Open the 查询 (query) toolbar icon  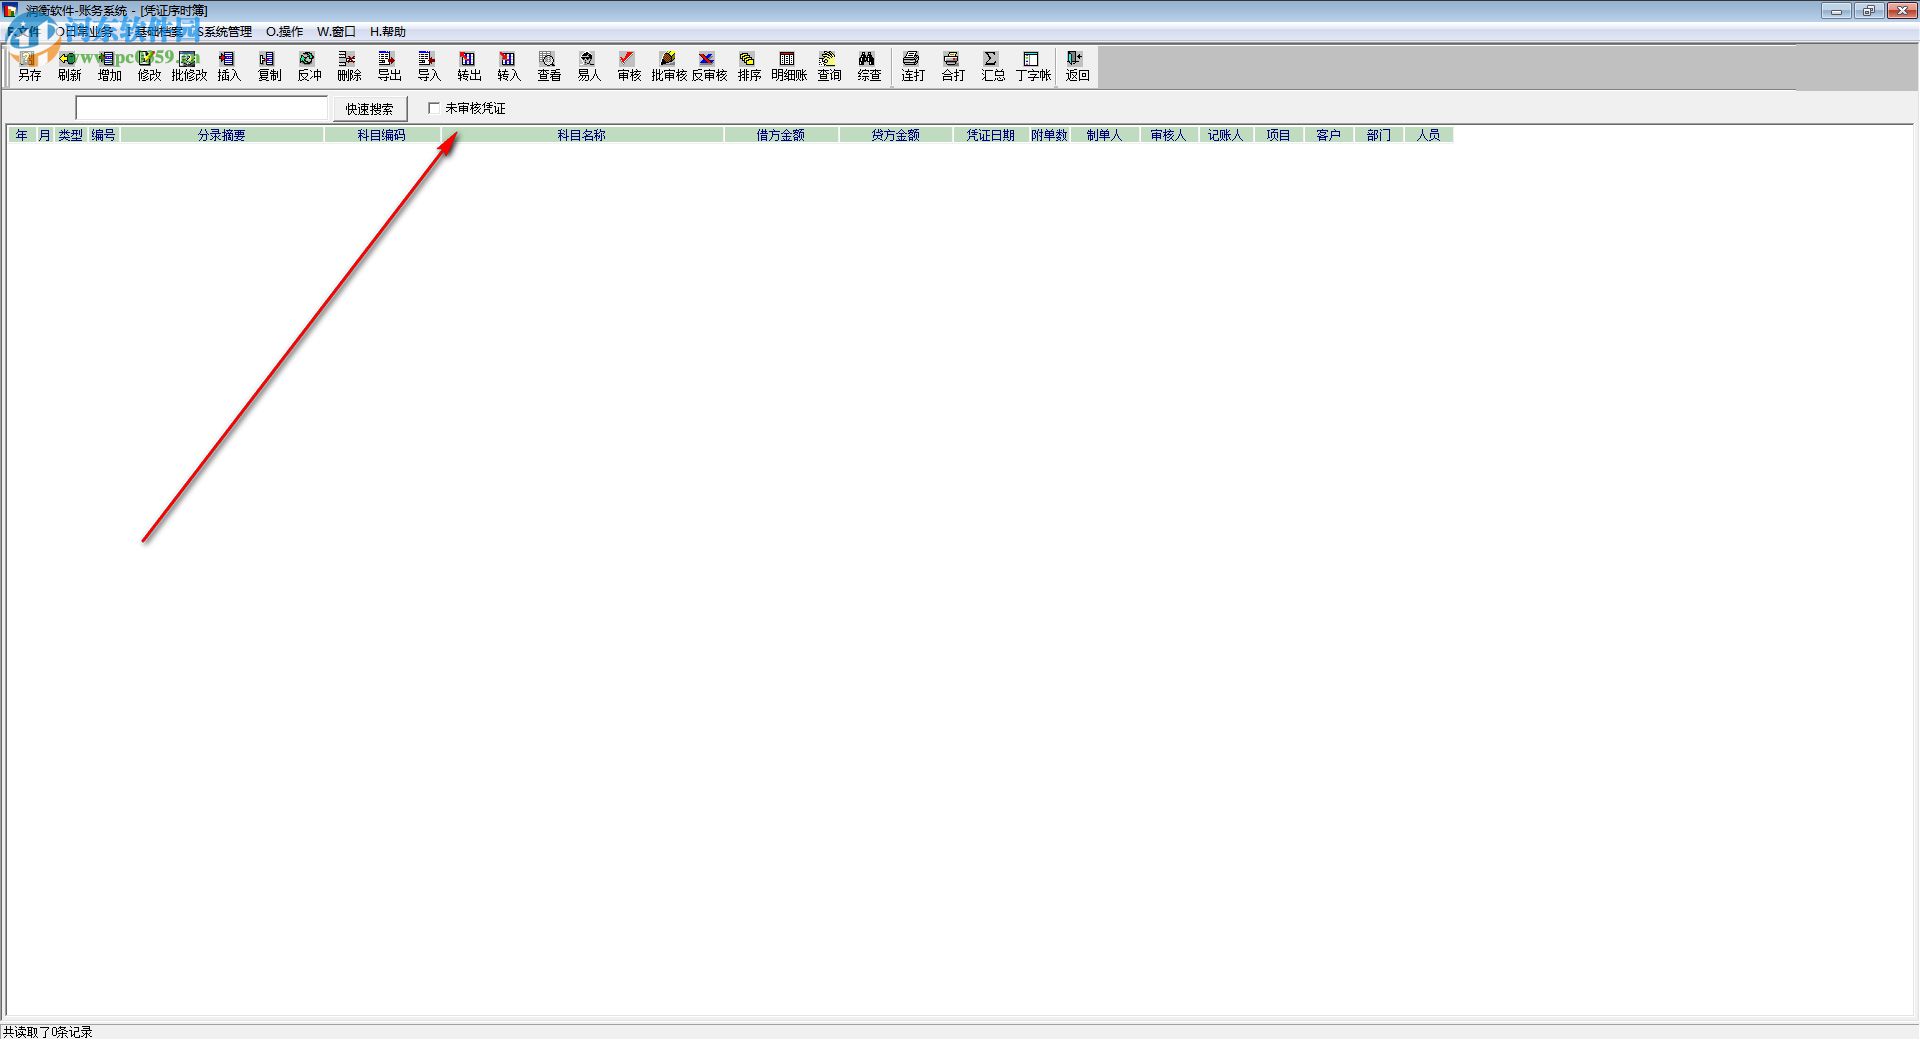(829, 66)
